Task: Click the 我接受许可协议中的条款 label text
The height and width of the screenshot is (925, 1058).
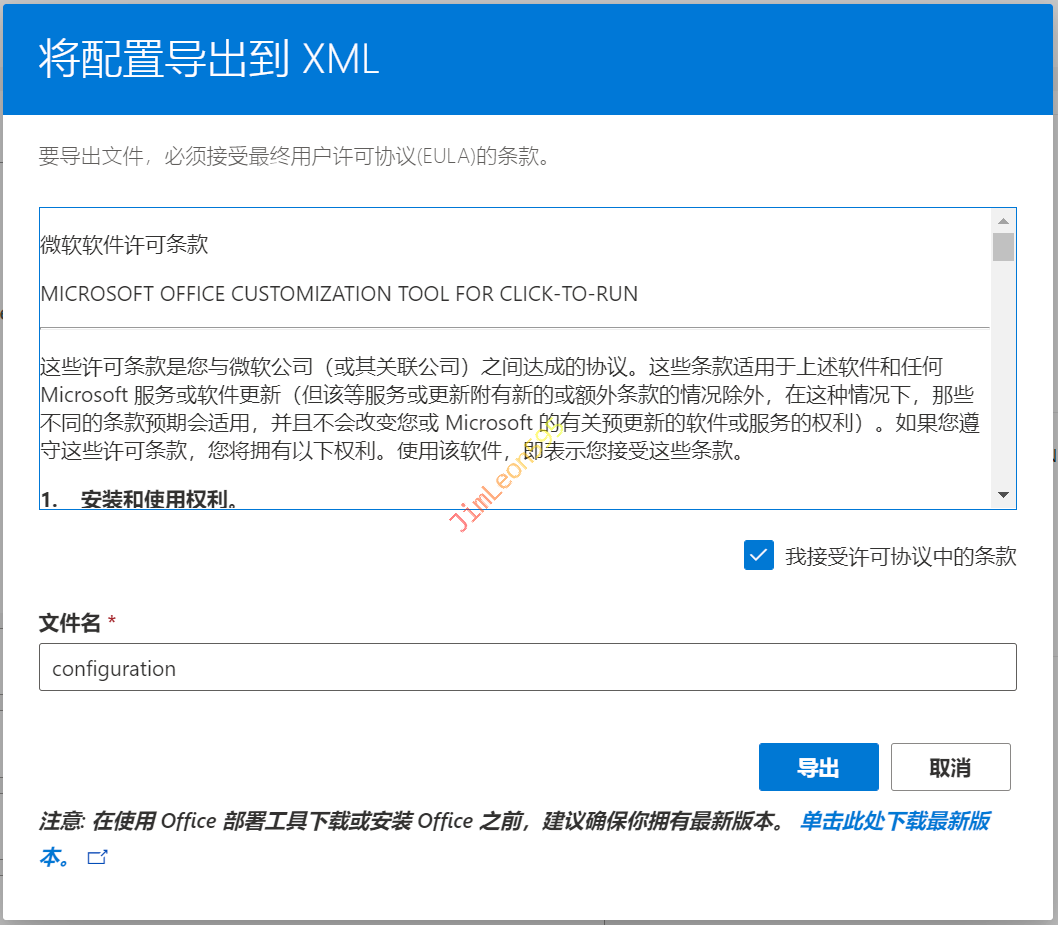Action: tap(900, 557)
